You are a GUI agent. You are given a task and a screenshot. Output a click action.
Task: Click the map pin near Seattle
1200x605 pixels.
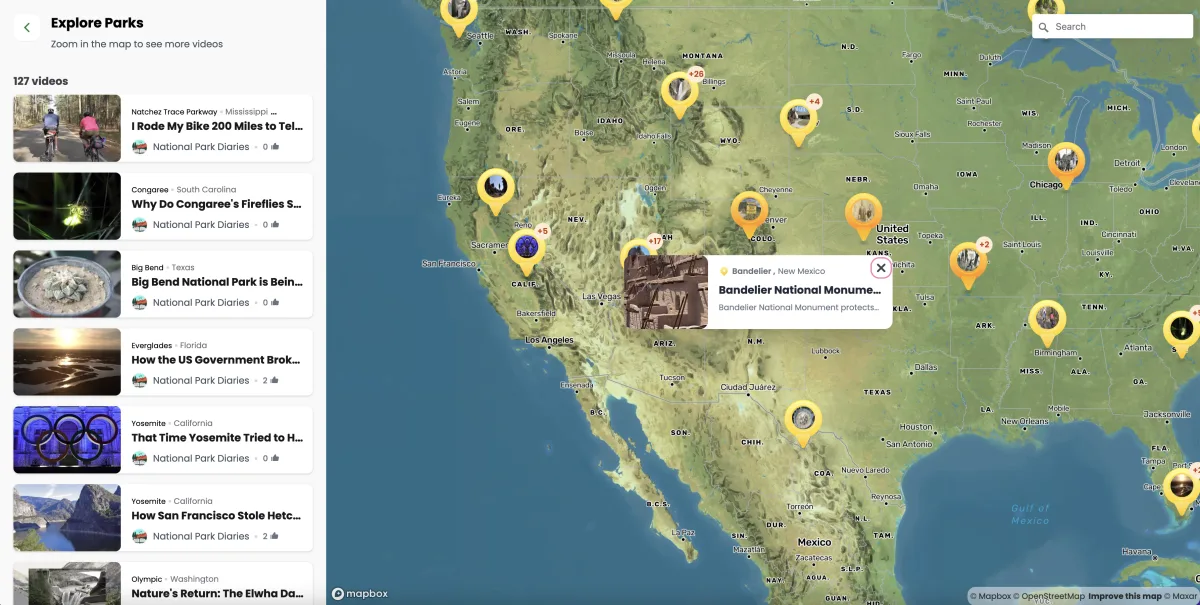coord(459,13)
